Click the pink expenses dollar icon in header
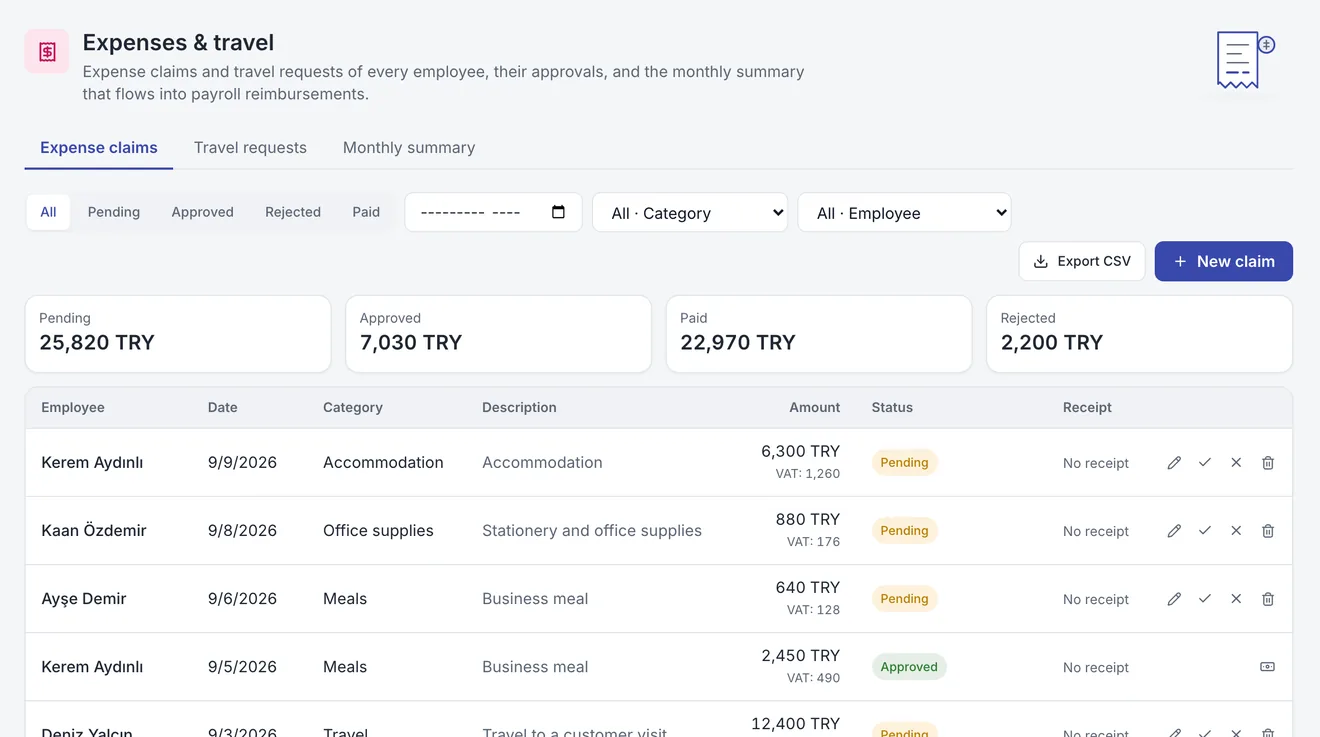Viewport: 1320px width, 737px height. tap(47, 52)
